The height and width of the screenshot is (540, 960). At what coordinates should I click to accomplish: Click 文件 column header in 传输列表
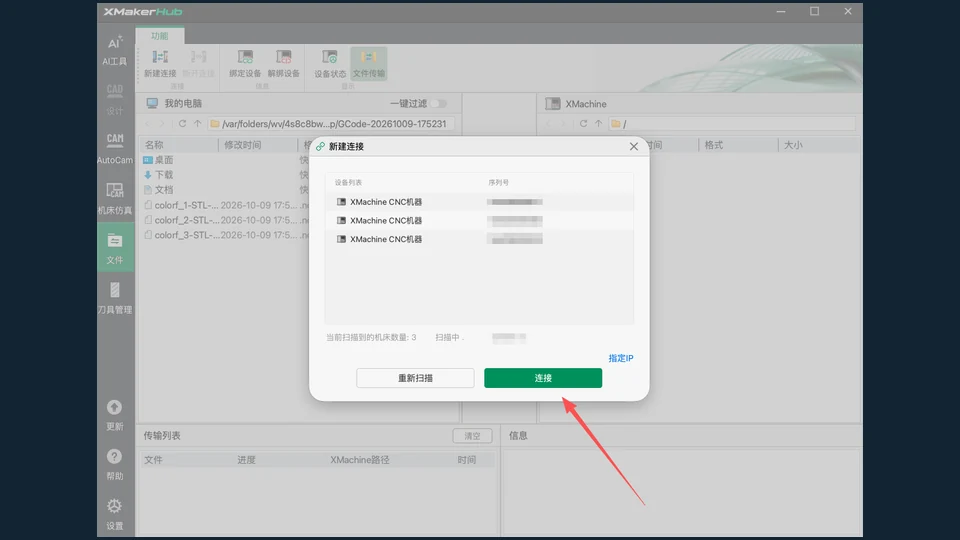[153, 460]
